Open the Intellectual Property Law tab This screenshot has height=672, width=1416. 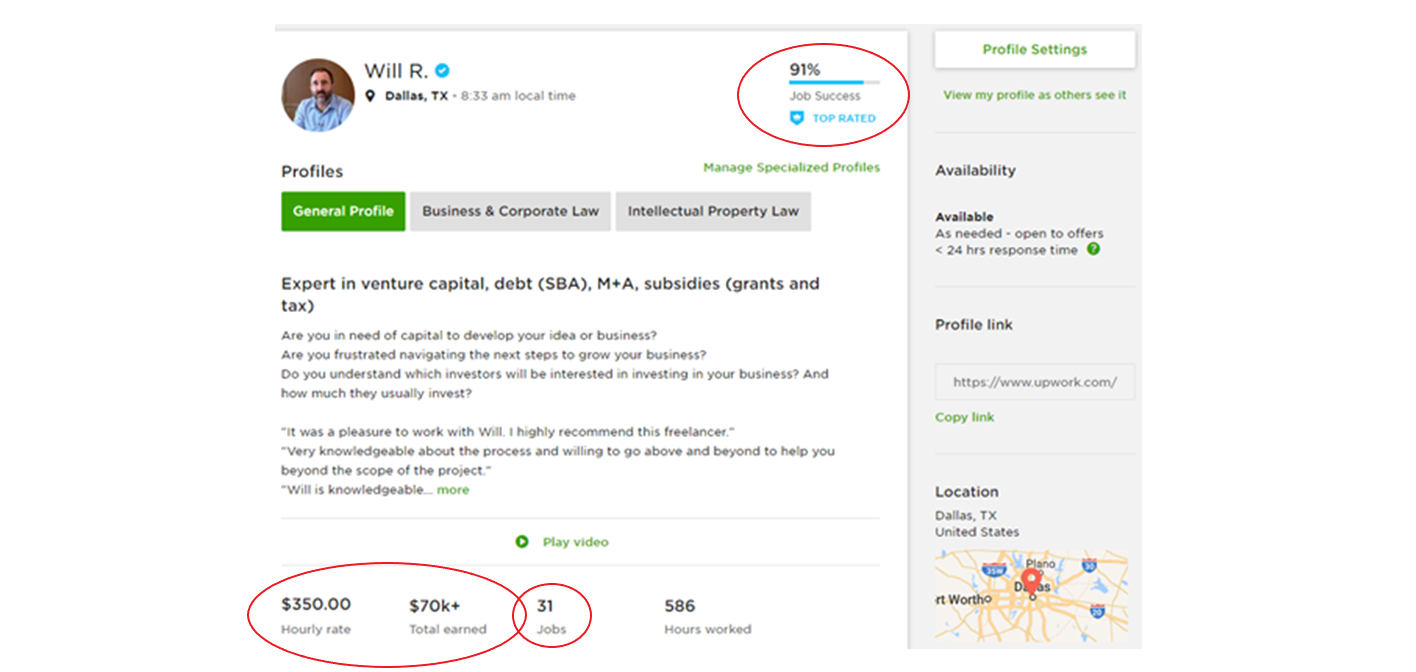(x=713, y=211)
